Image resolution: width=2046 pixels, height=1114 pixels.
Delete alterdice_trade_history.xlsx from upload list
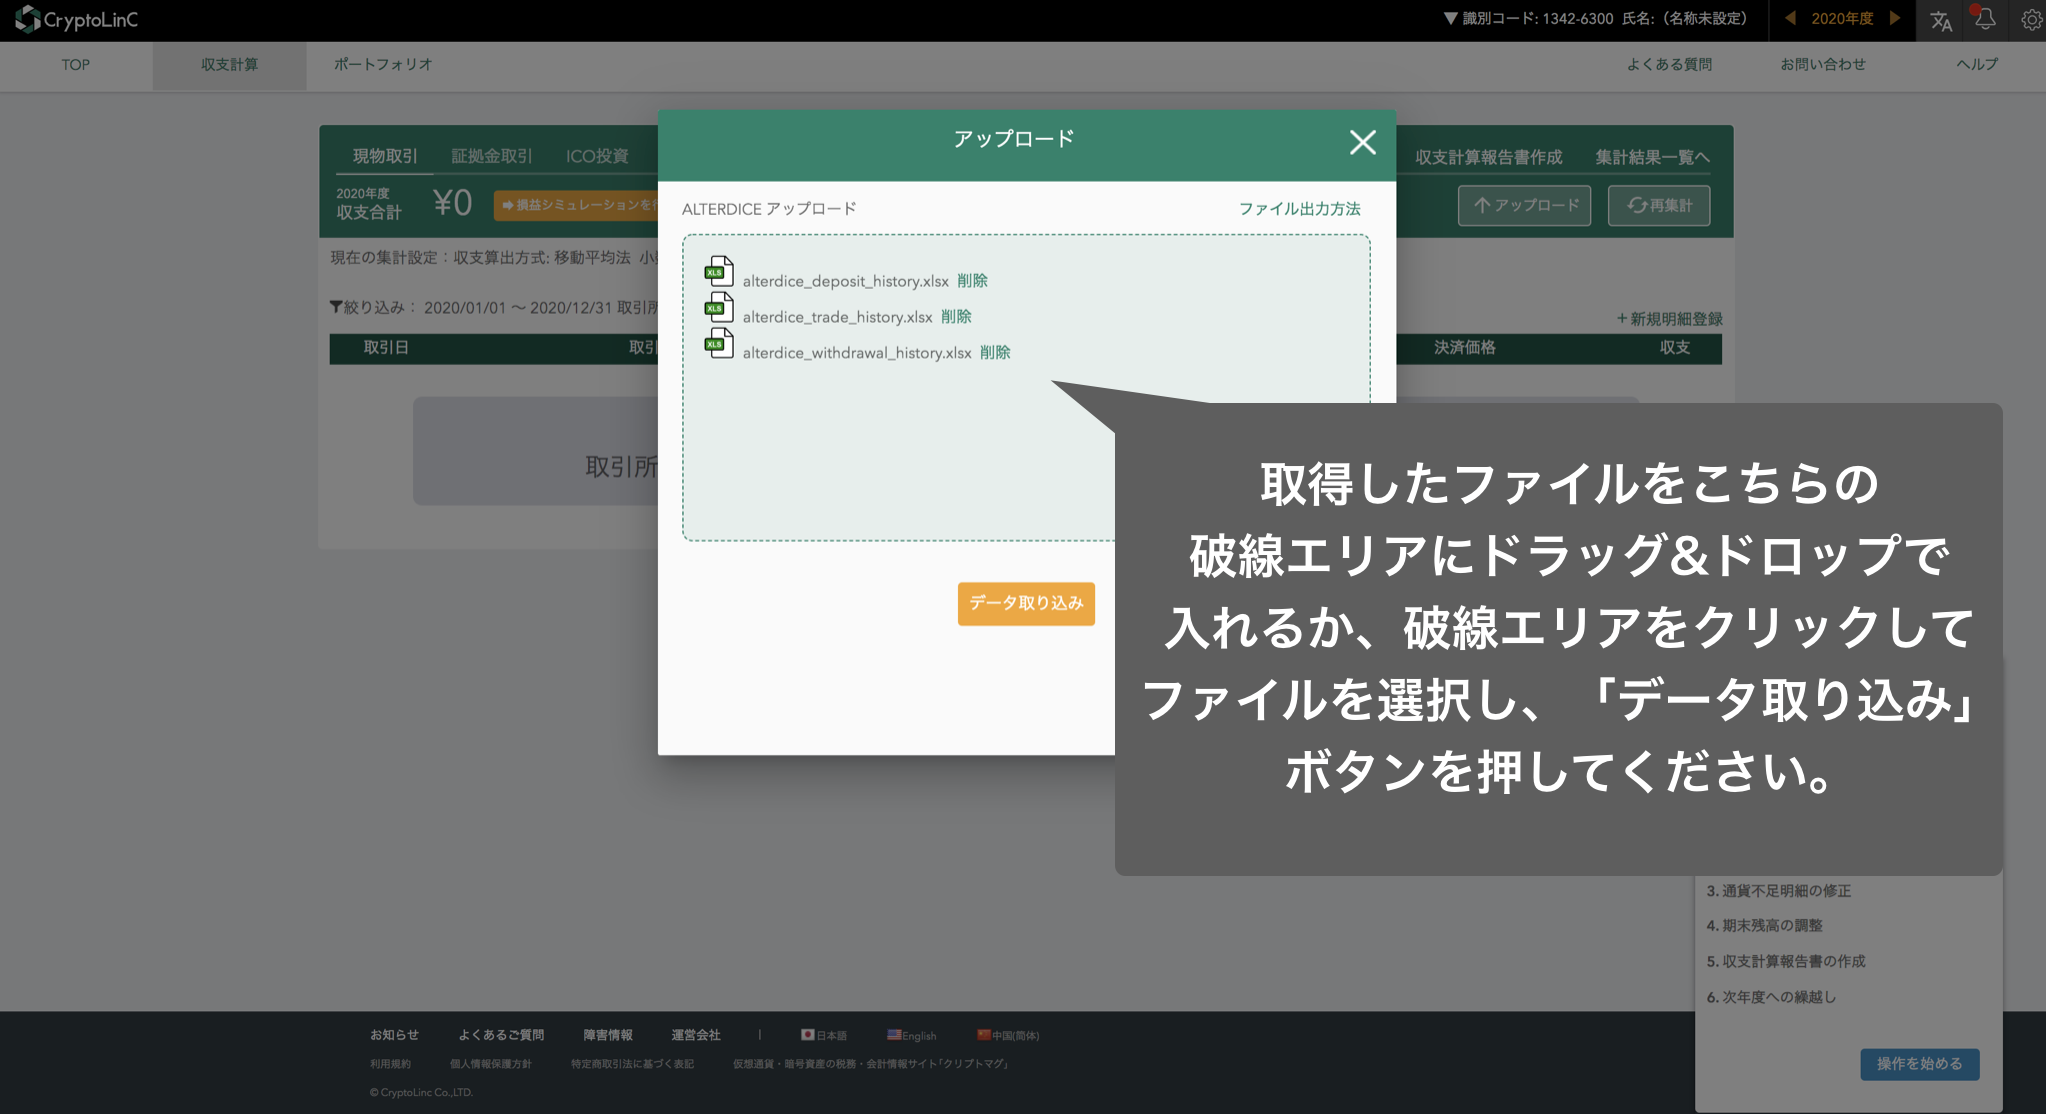(956, 317)
